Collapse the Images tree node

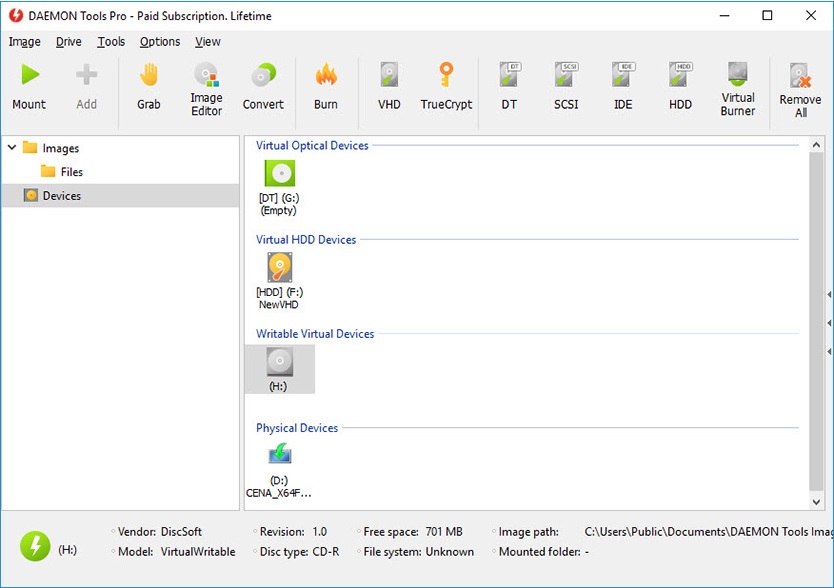click(x=10, y=147)
